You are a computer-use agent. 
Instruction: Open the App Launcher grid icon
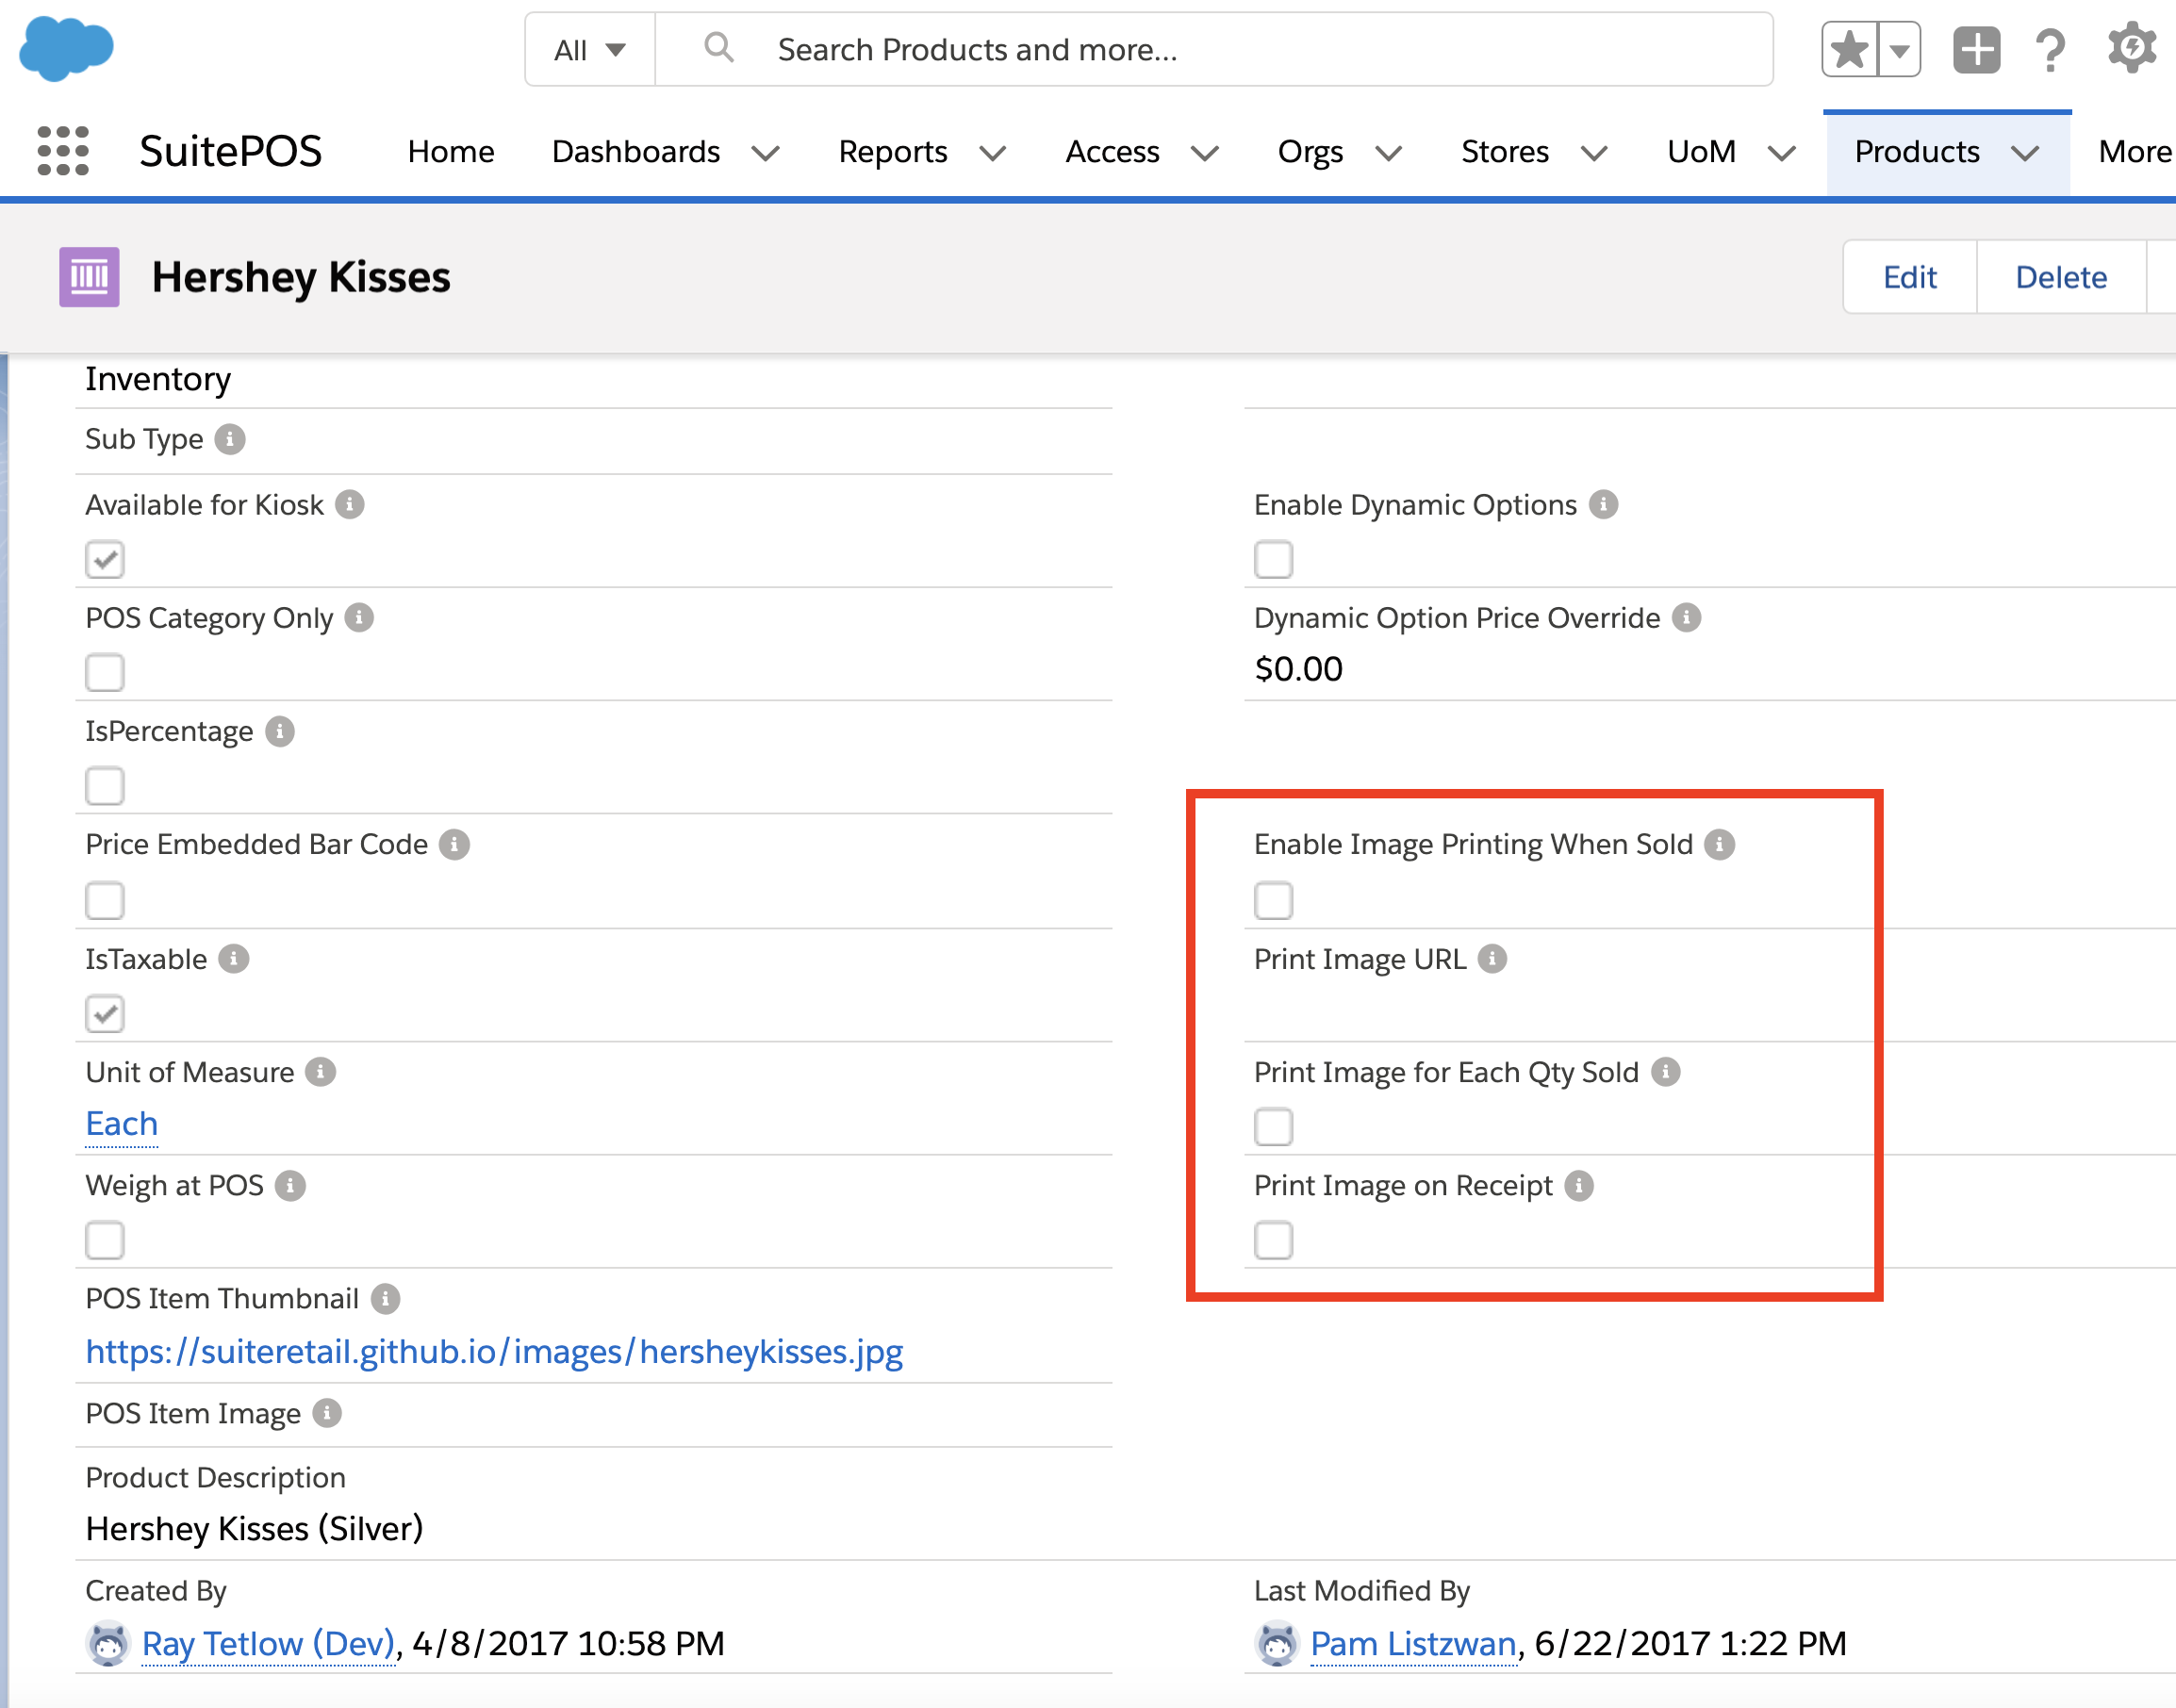click(x=63, y=151)
